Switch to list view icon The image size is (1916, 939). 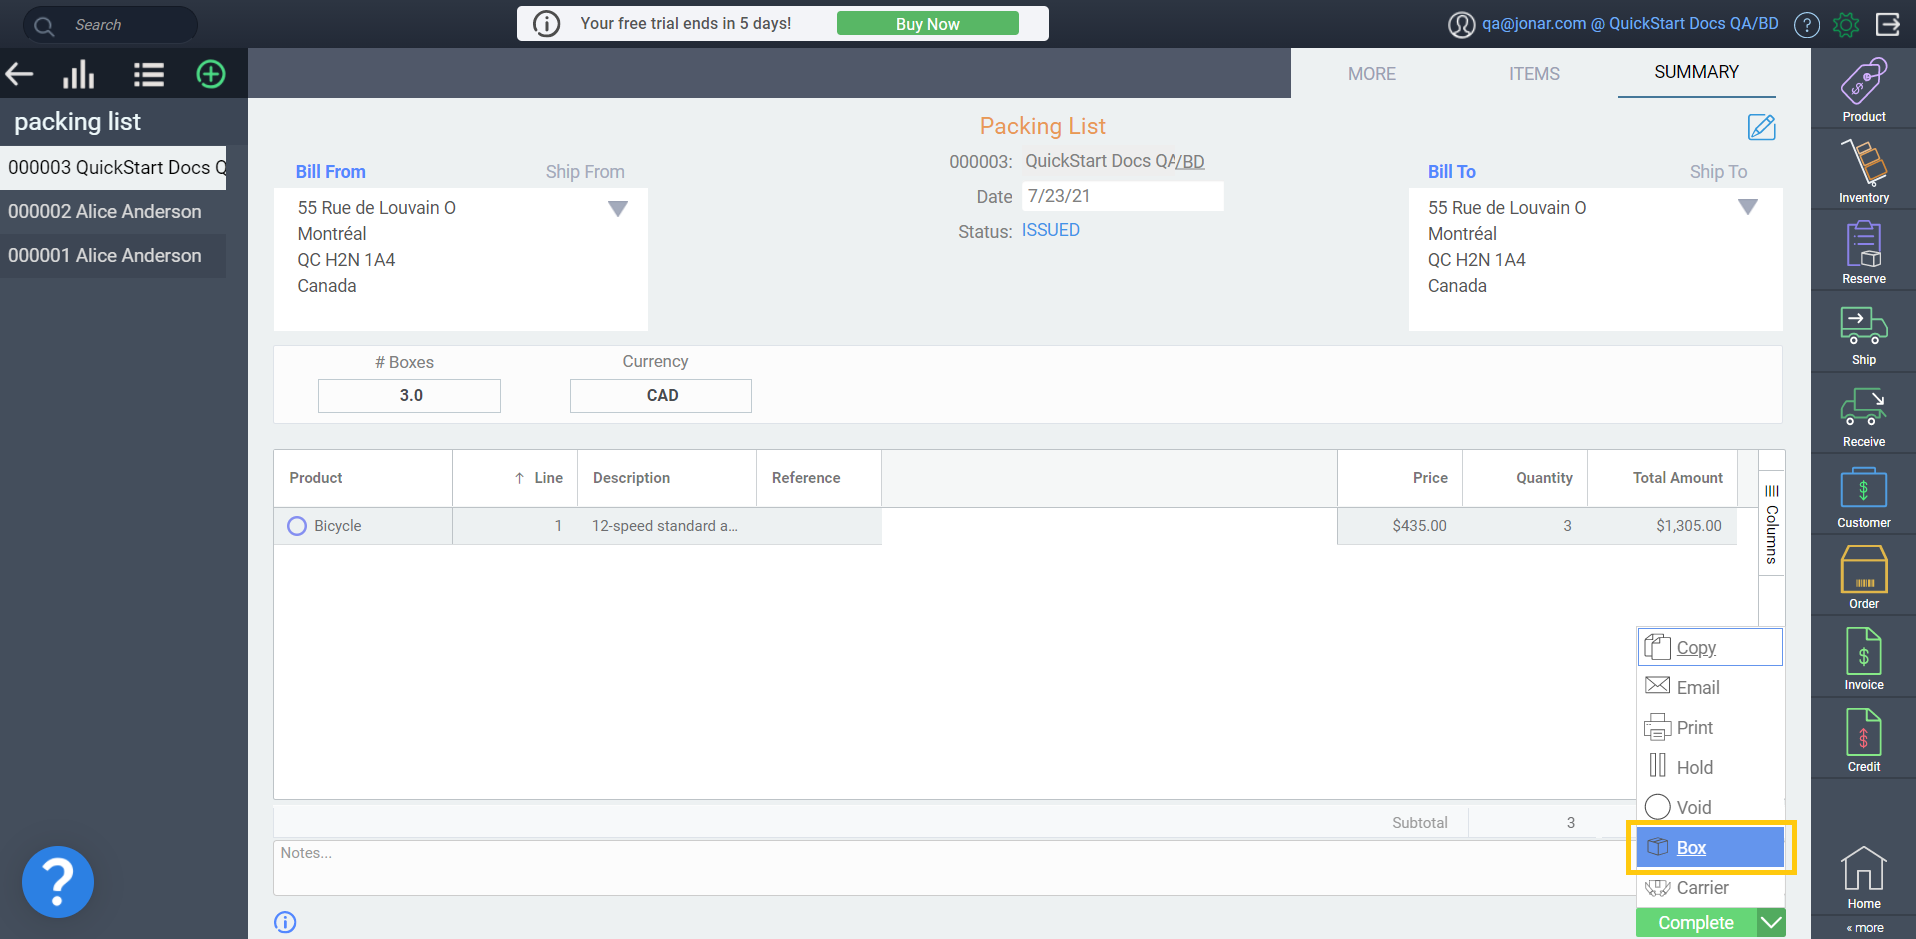[148, 74]
